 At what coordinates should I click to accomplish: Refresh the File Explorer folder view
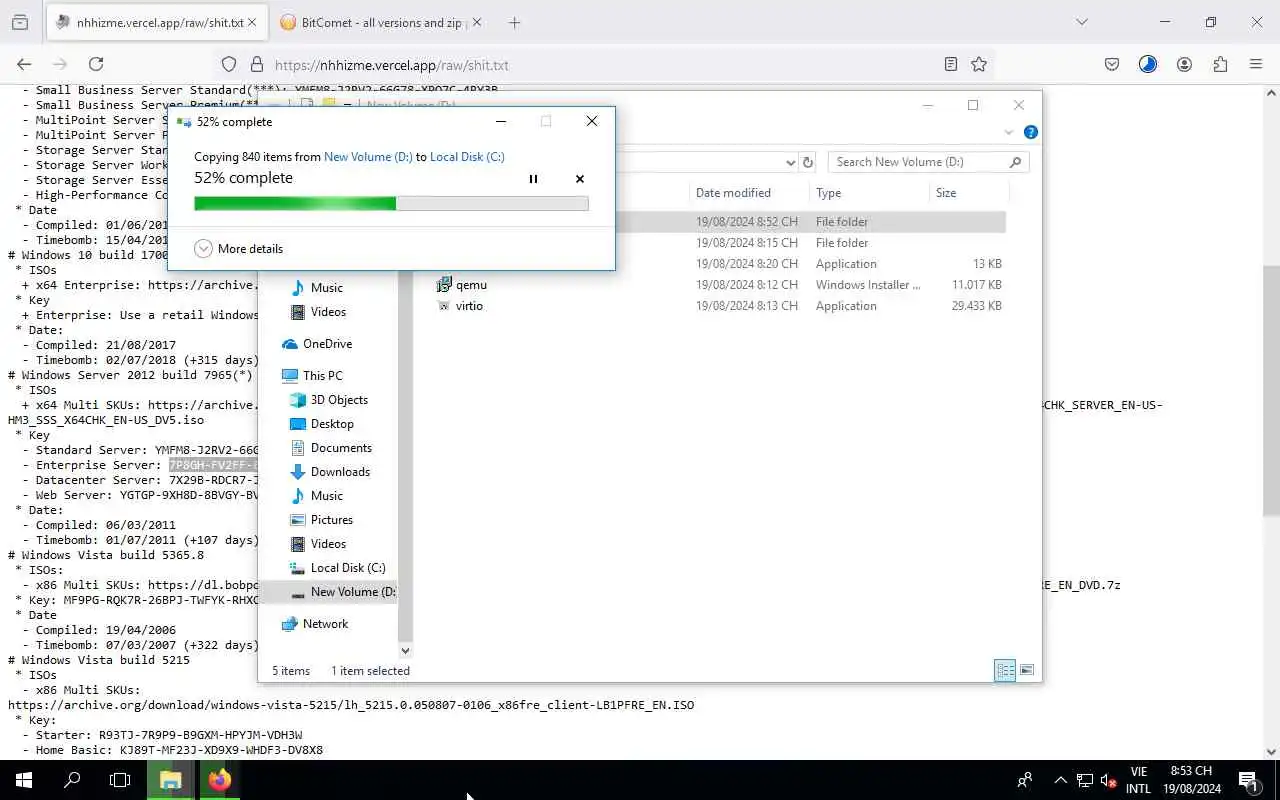(808, 162)
